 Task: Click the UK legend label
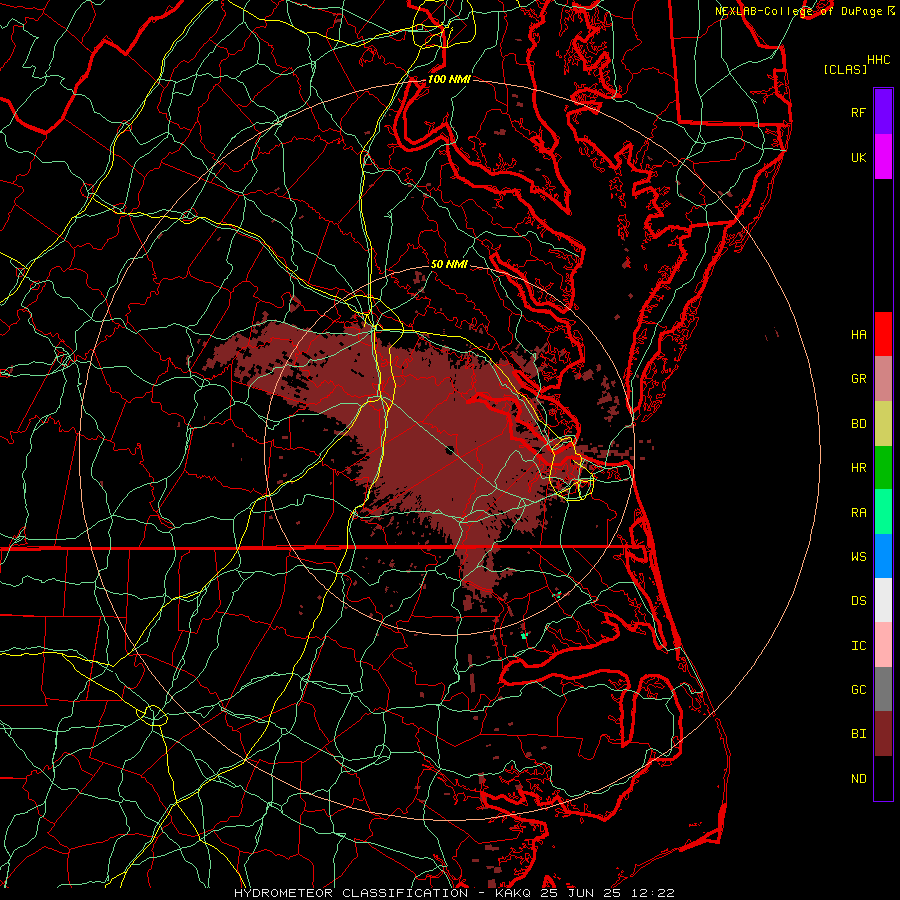click(x=858, y=157)
